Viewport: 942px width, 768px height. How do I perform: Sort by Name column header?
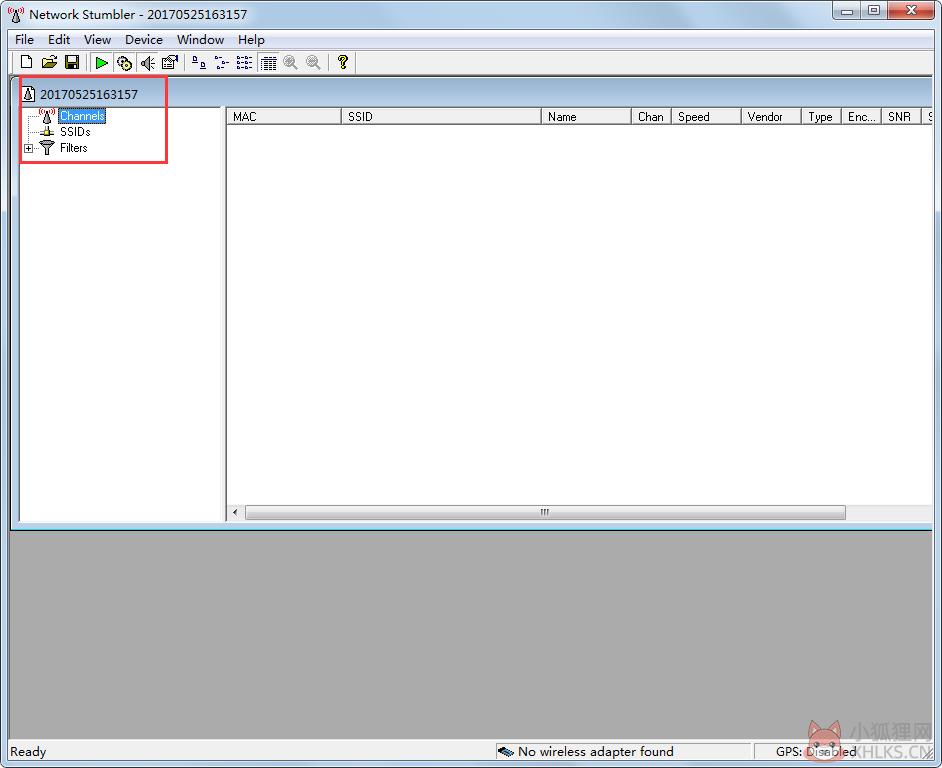tap(586, 117)
